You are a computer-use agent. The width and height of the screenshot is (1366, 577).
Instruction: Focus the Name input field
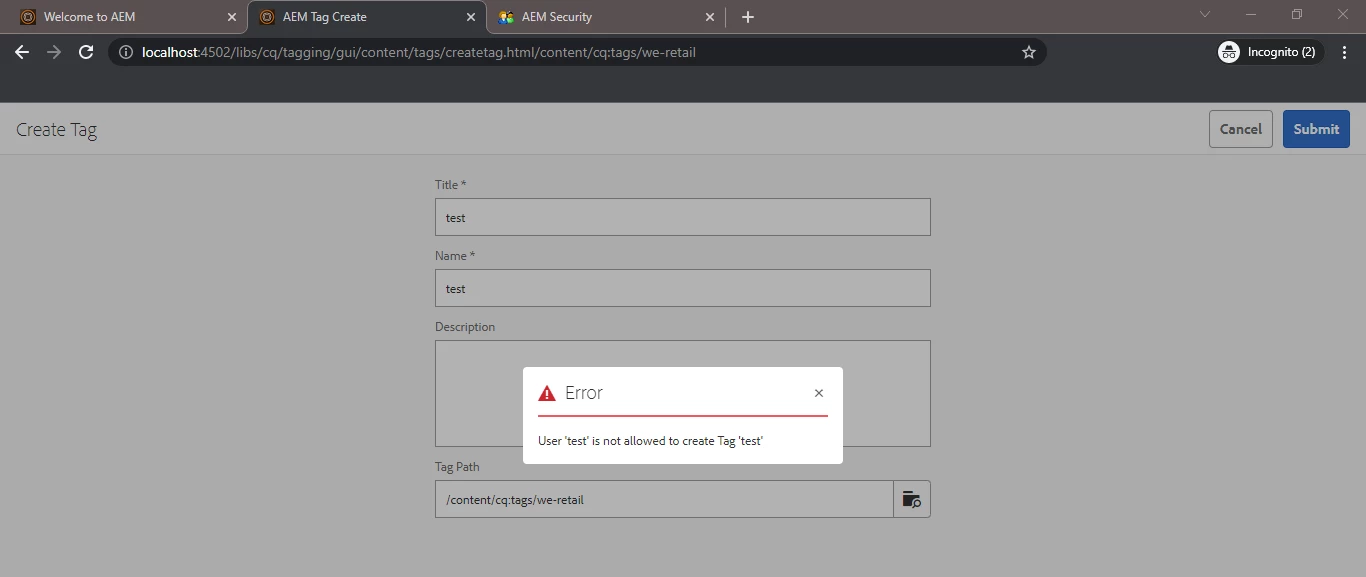(683, 288)
